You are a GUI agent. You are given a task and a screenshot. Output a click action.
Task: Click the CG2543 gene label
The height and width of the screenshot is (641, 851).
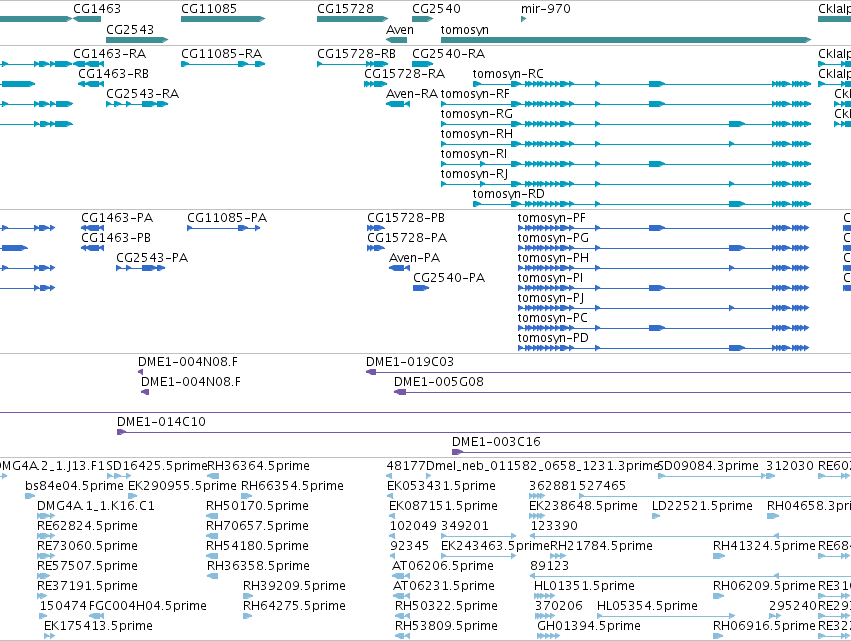point(130,29)
